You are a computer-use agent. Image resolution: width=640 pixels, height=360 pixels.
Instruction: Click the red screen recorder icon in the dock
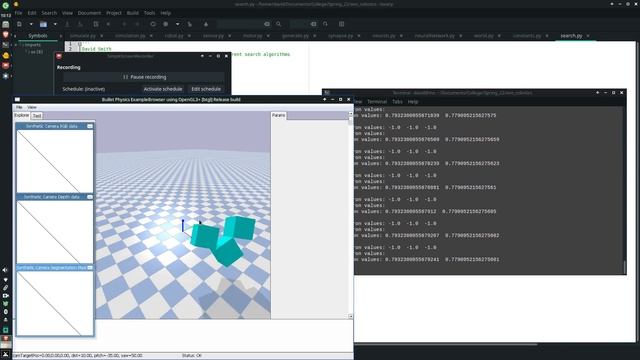[6, 65]
